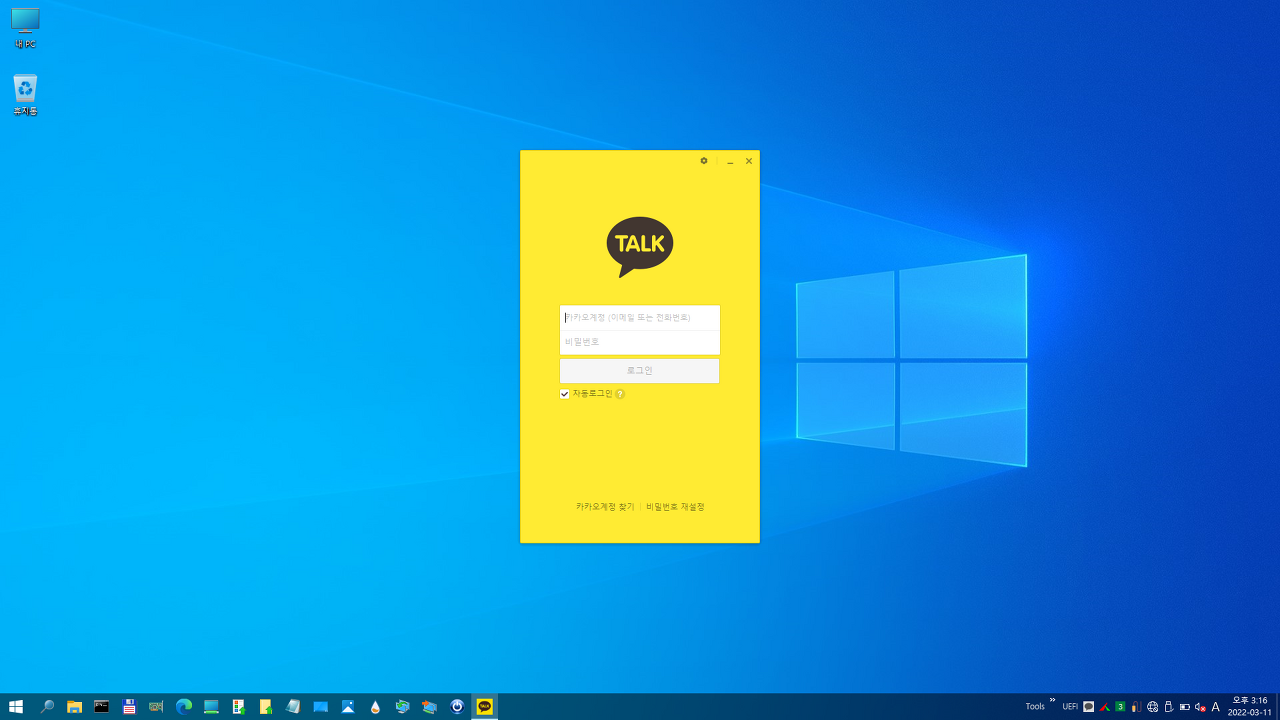This screenshot has height=720, width=1280.
Task: Open the gray notepad taskbar icon
Action: pos(293,706)
